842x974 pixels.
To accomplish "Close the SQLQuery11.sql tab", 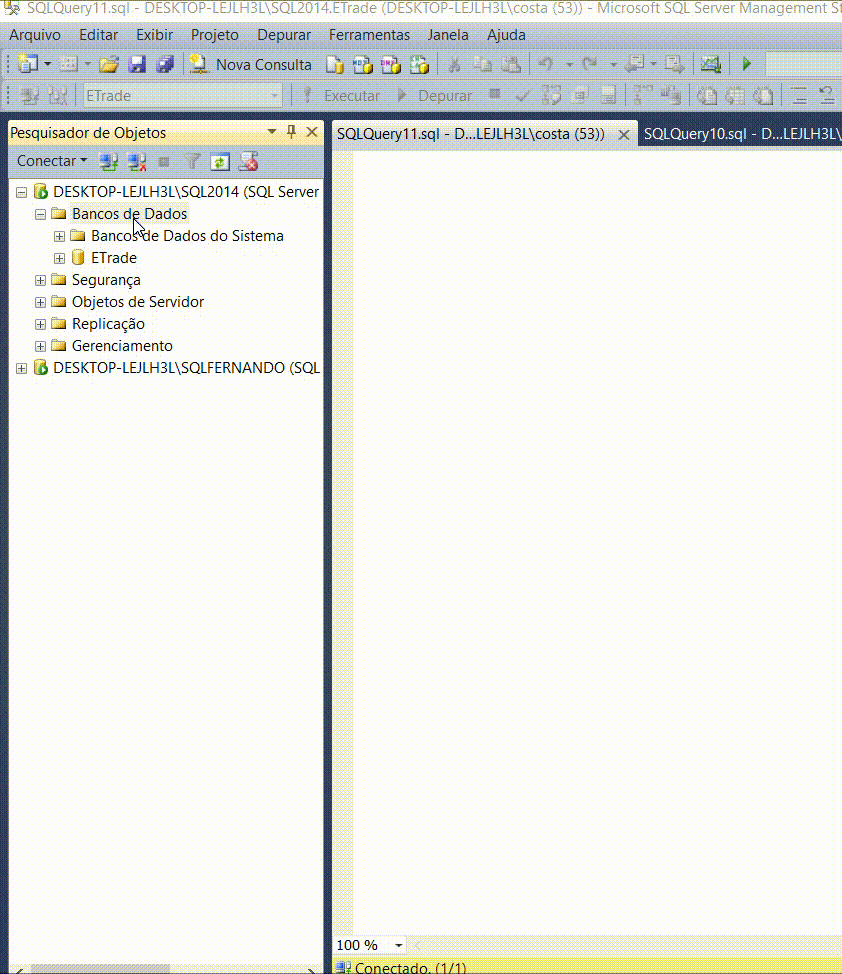I will pos(624,134).
